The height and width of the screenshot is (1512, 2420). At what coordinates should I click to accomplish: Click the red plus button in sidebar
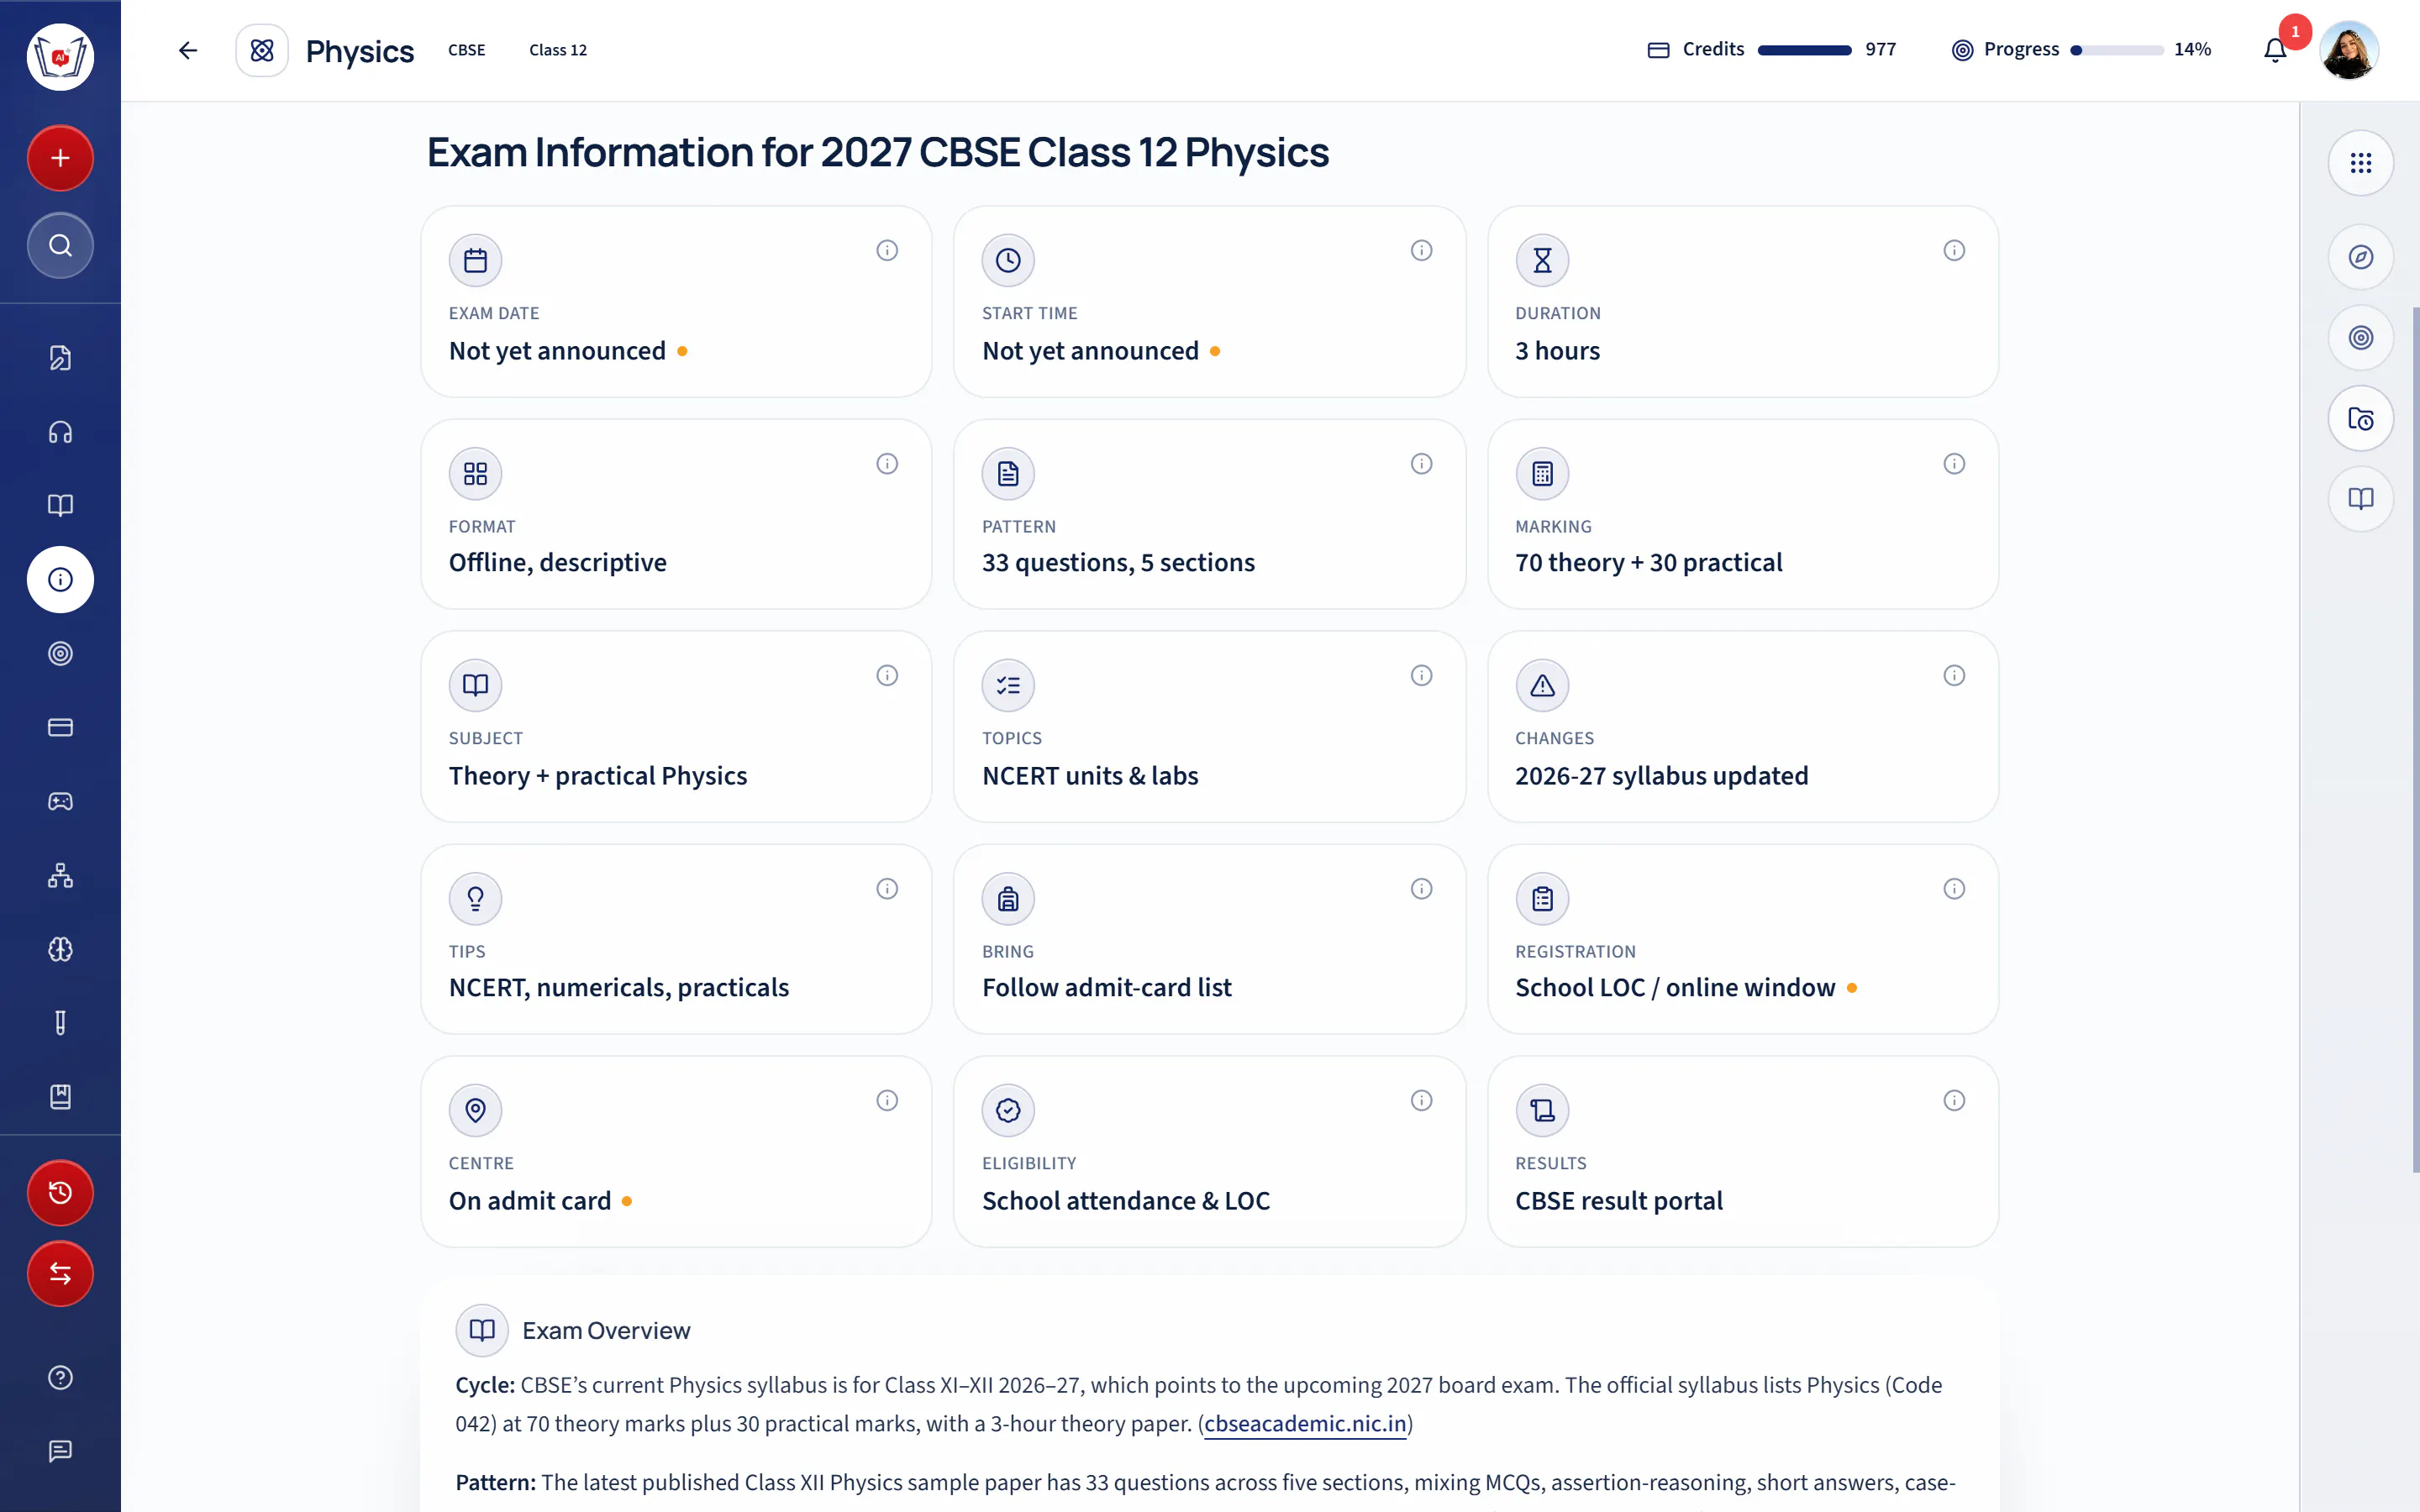pos(60,158)
